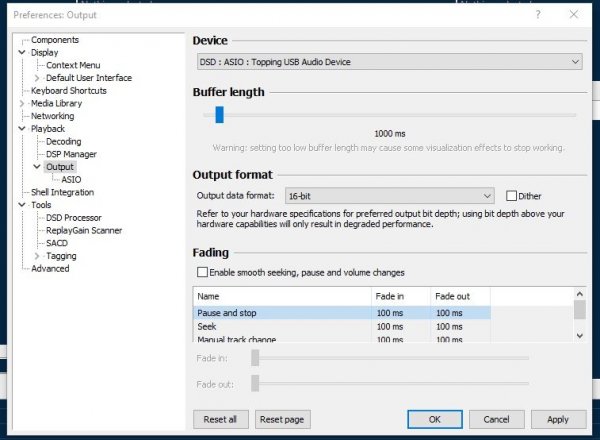Click the help question mark icon
Viewport: 600px width, 440px height.
coord(539,14)
